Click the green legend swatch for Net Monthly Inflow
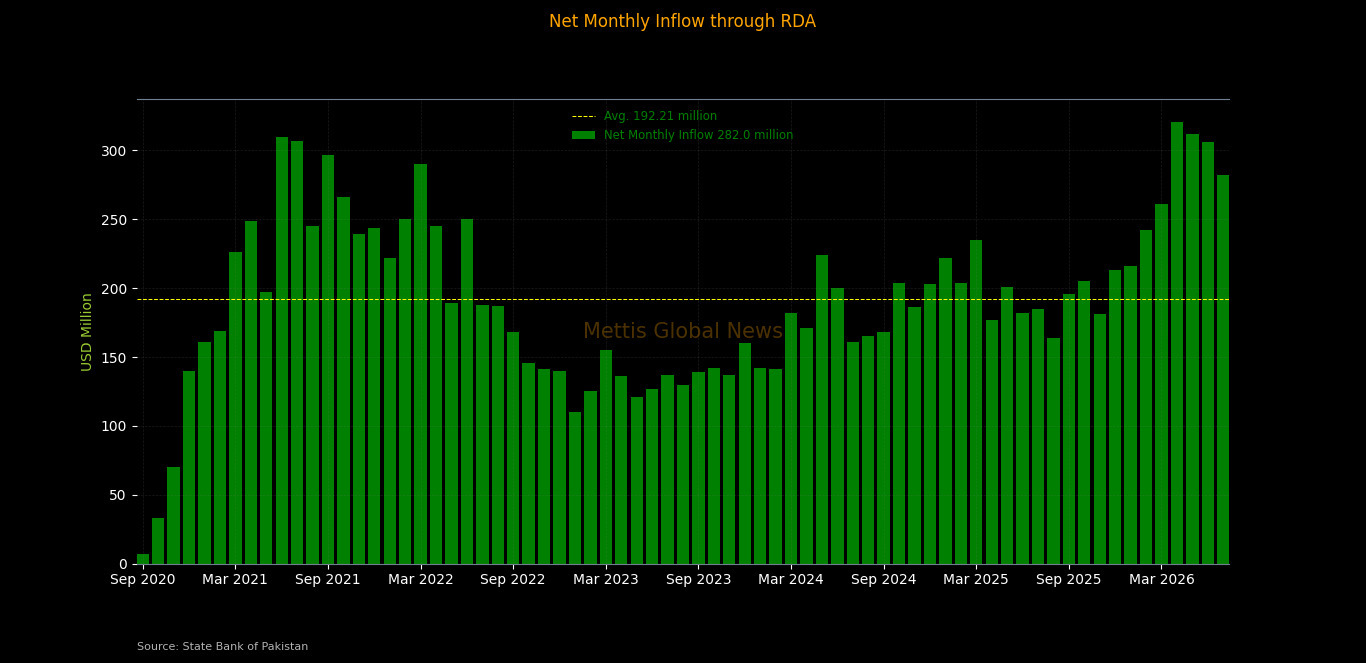 pyautogui.click(x=583, y=135)
